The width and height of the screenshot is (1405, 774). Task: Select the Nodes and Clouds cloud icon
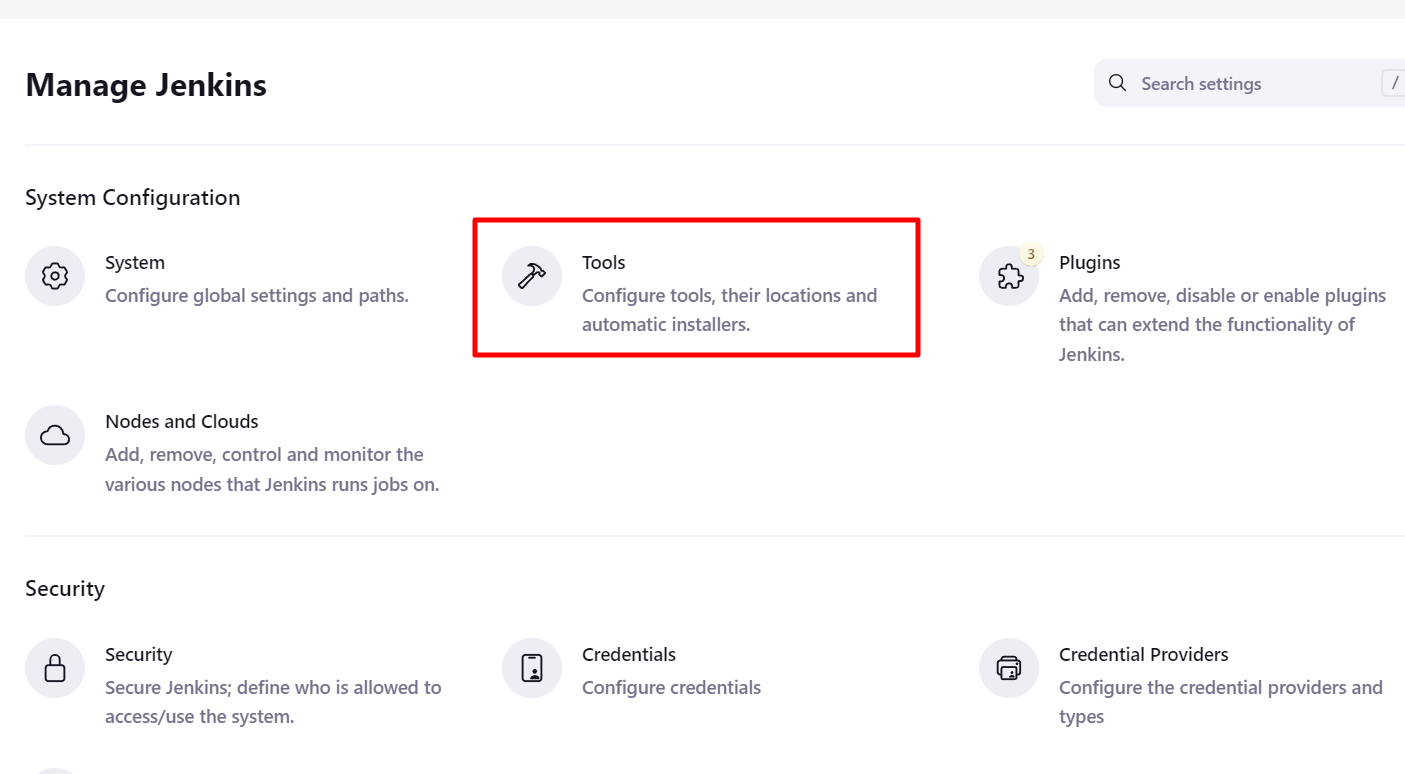(55, 435)
